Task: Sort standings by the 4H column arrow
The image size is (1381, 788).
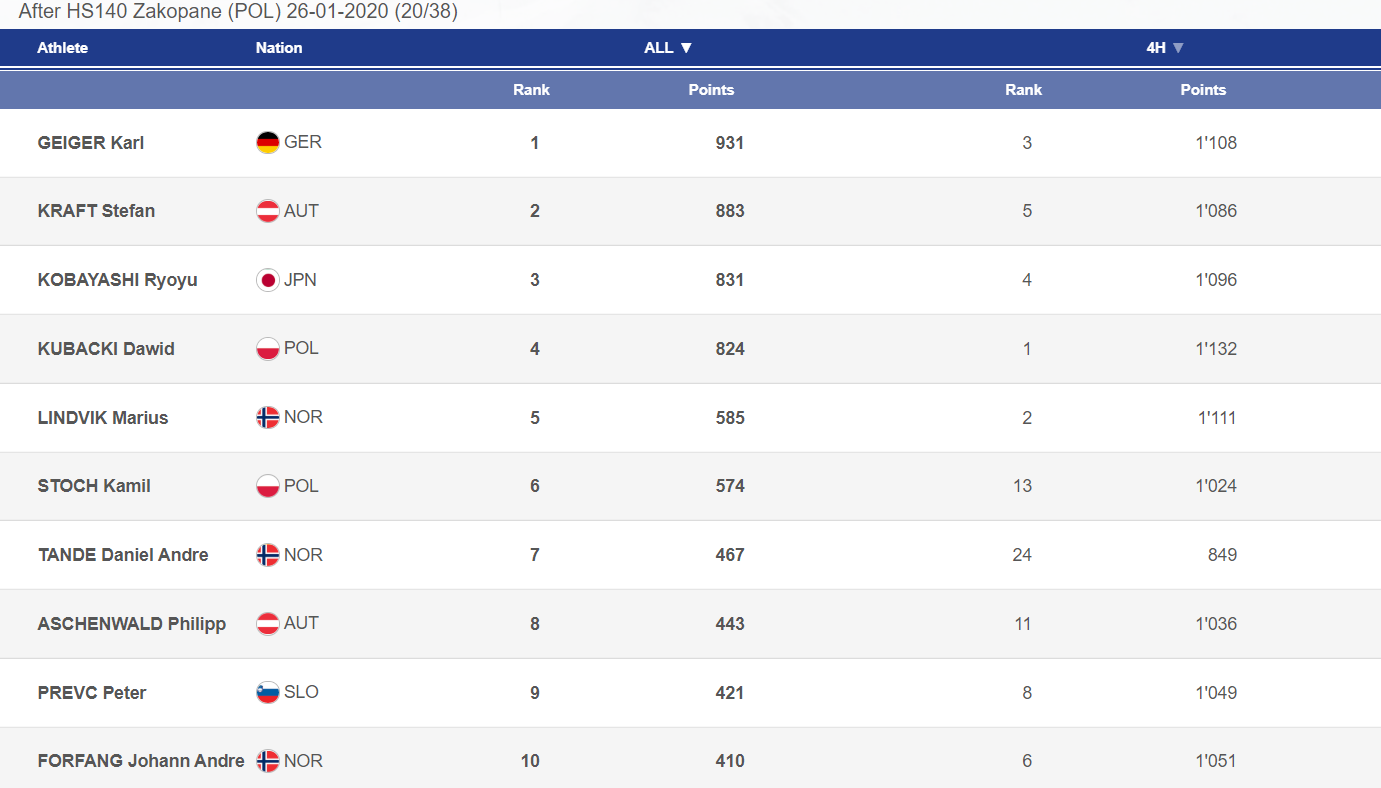Action: (1178, 48)
